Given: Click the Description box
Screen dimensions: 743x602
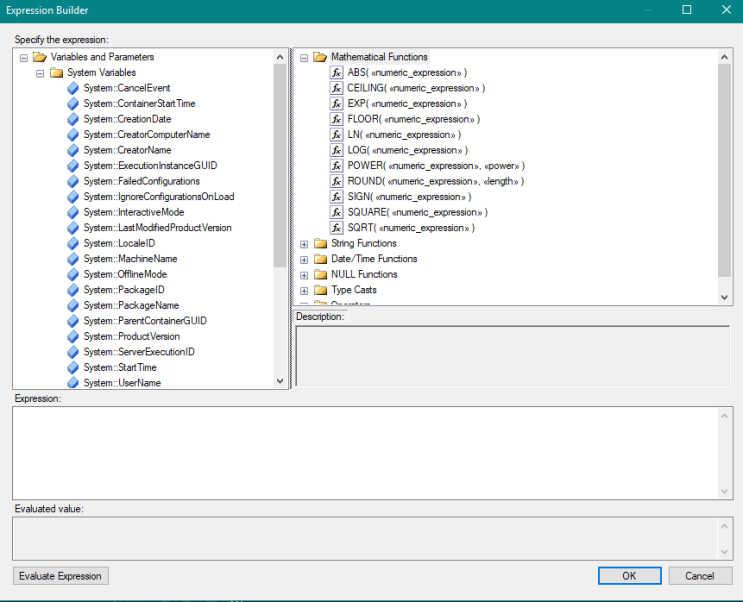Looking at the screenshot, I should (x=513, y=356).
